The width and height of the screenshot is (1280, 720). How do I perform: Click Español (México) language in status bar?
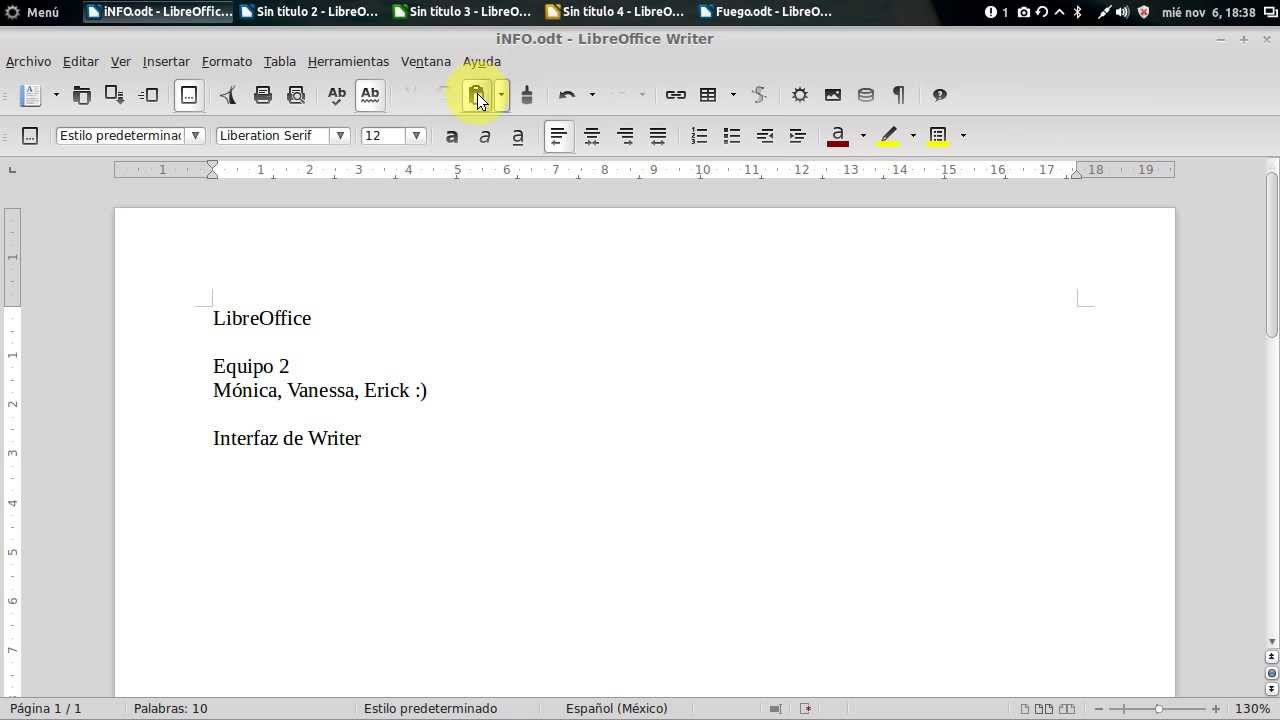point(616,709)
